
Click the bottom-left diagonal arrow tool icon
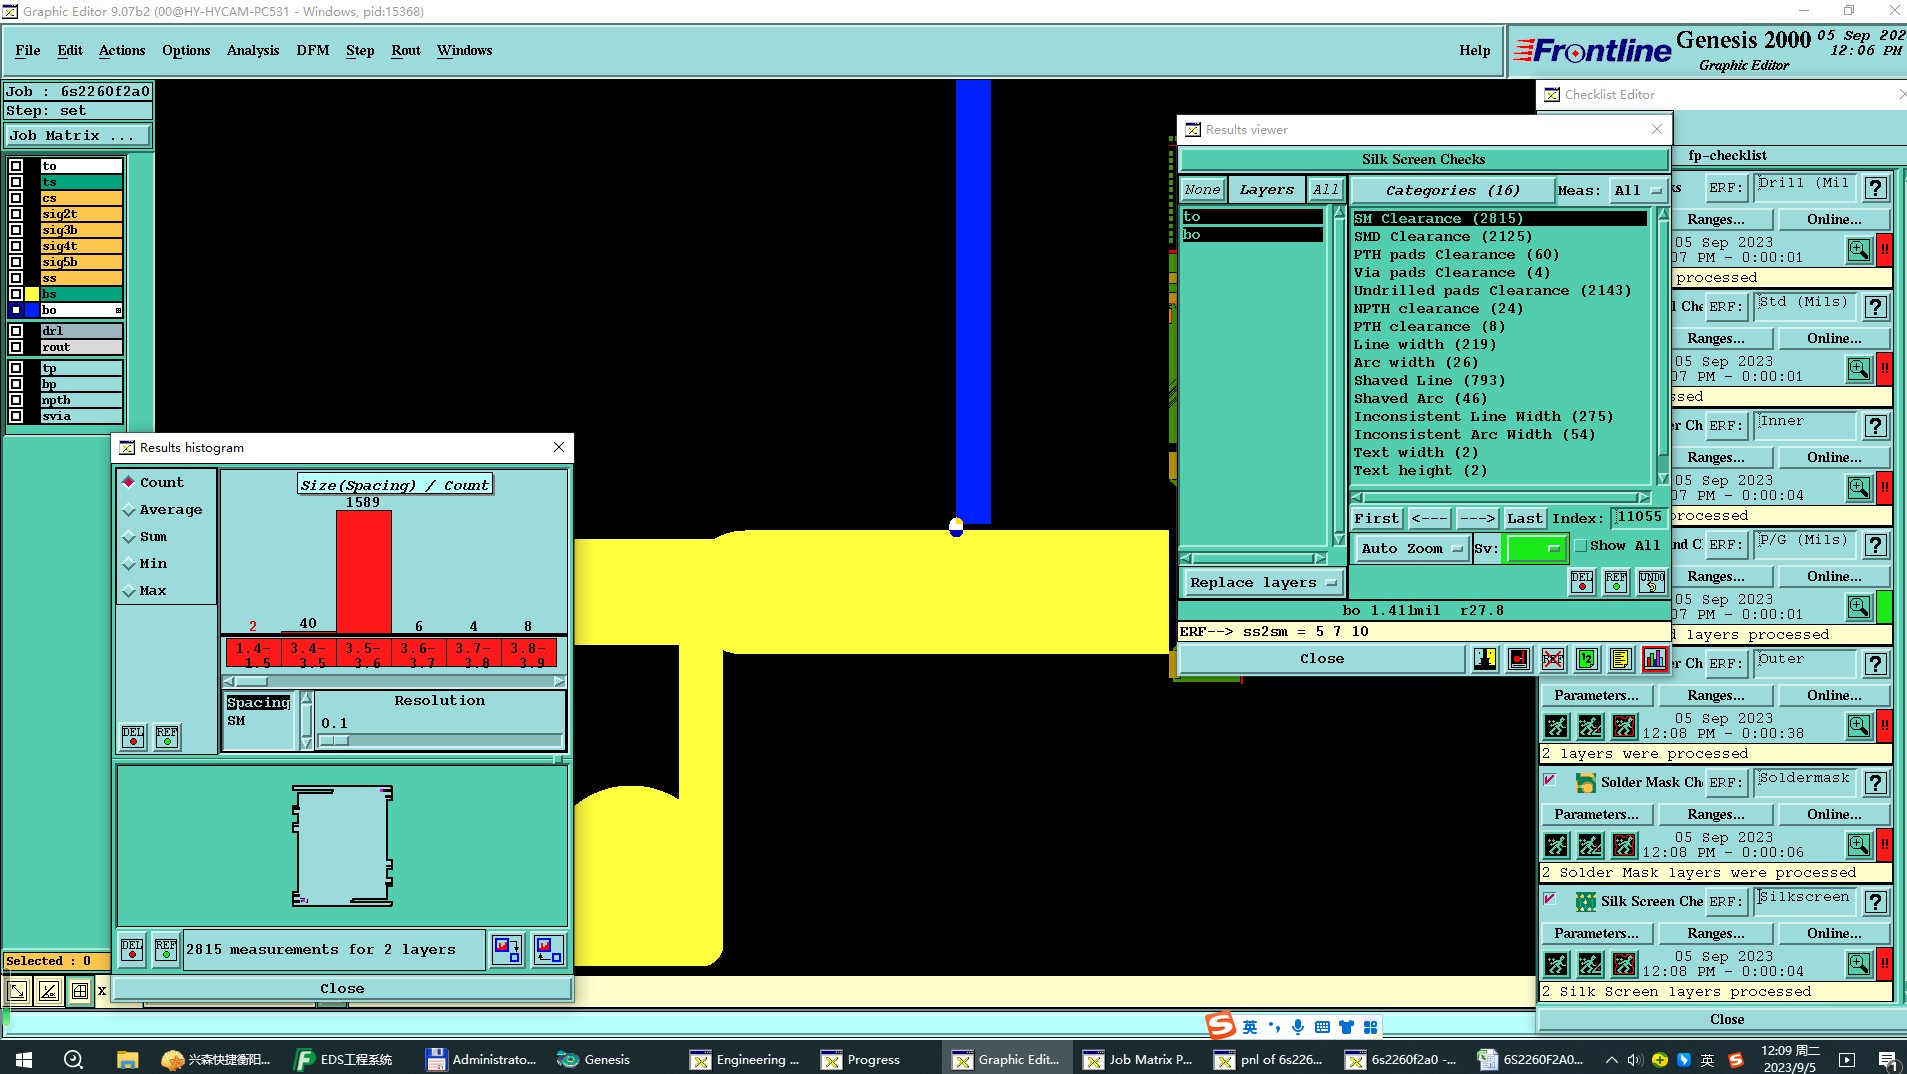(x=18, y=991)
